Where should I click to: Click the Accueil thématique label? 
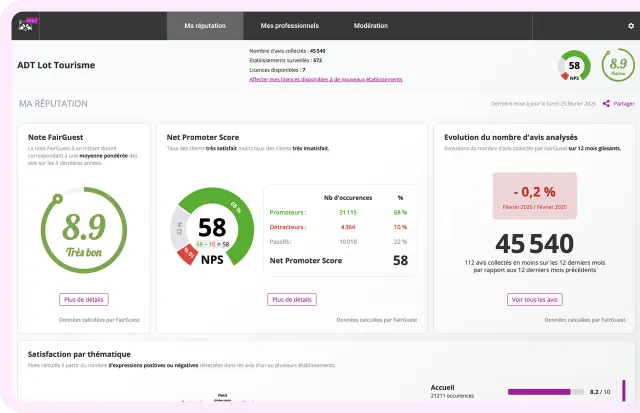coord(442,387)
